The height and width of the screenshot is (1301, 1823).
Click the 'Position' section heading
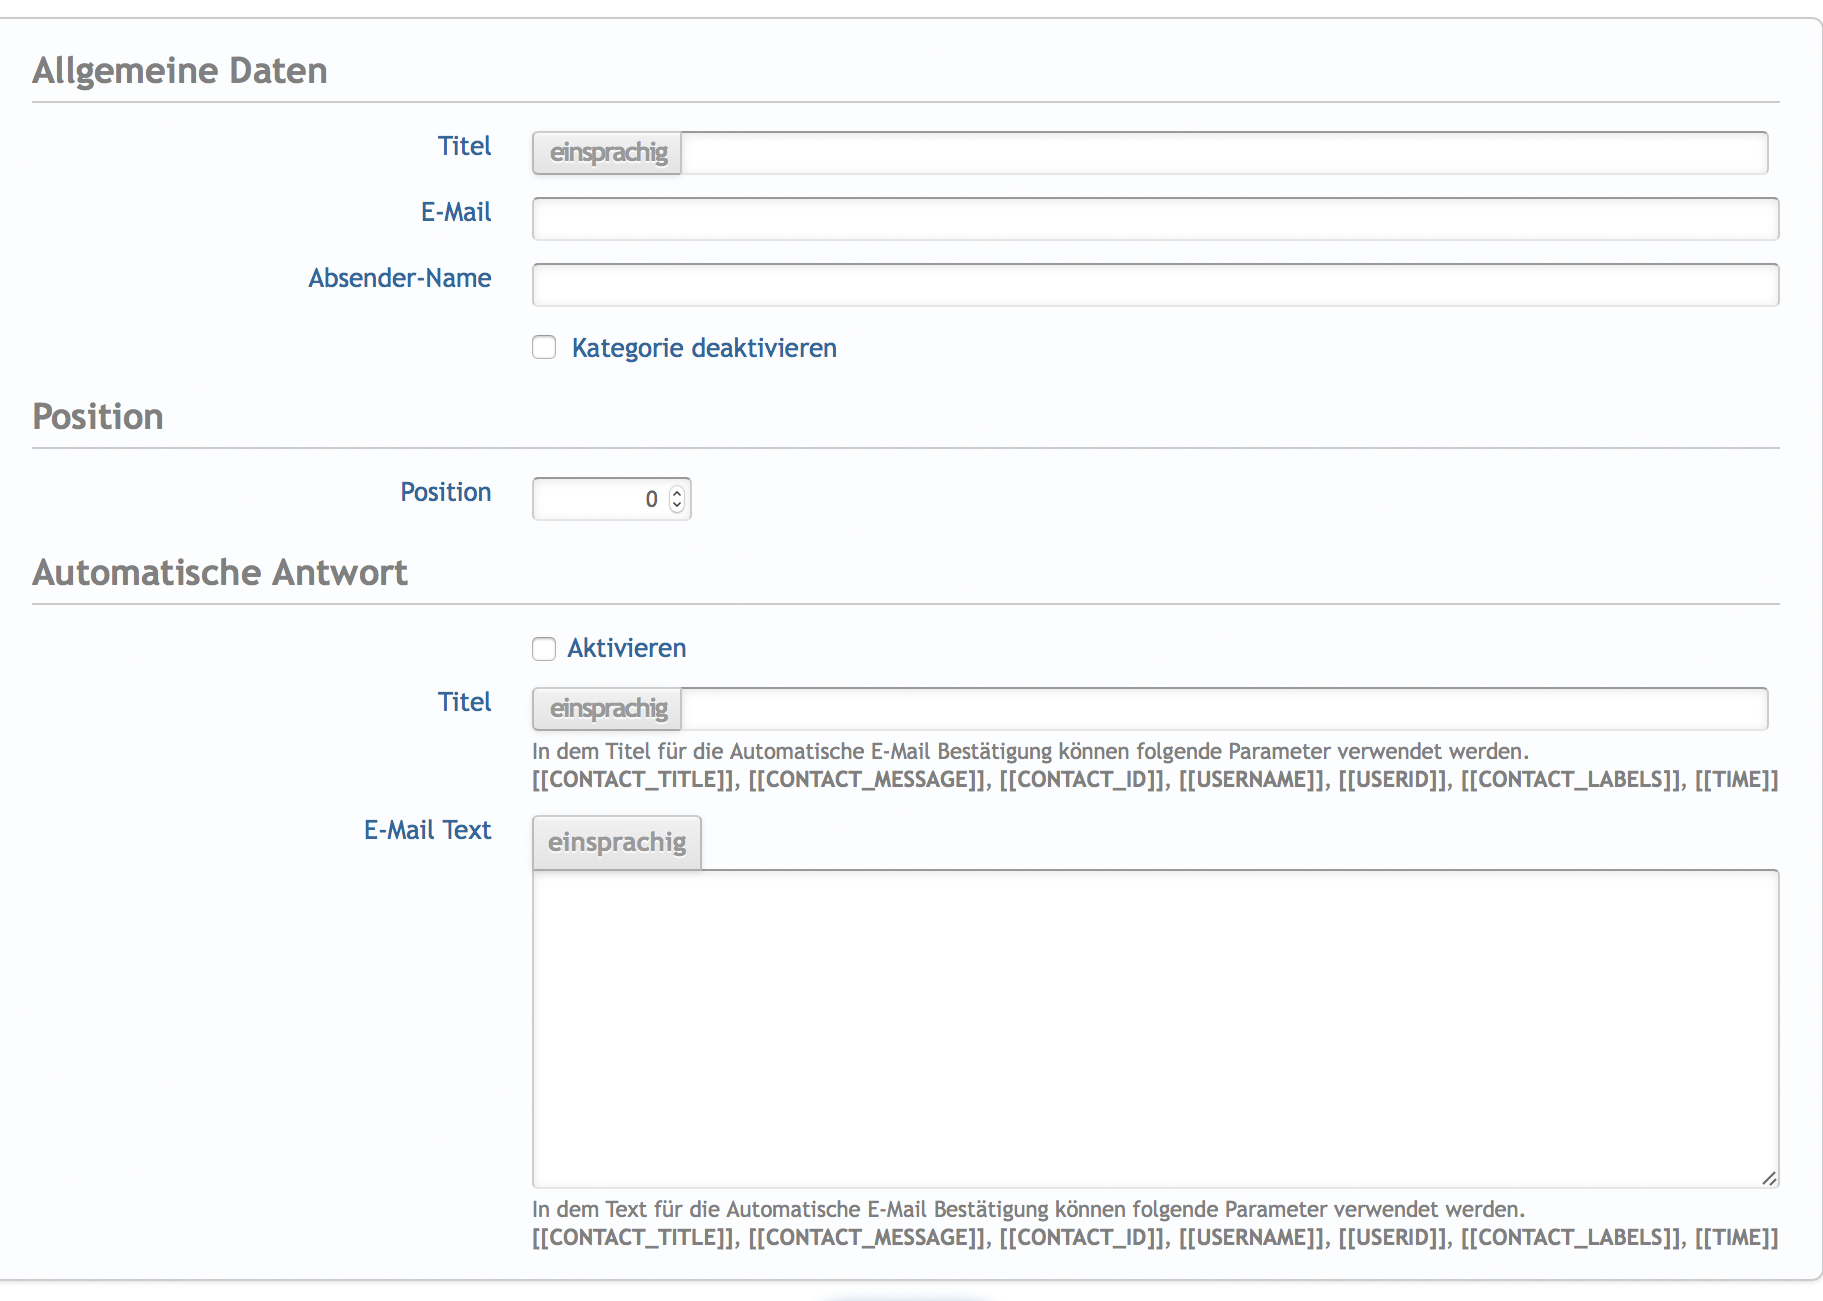[x=98, y=417]
